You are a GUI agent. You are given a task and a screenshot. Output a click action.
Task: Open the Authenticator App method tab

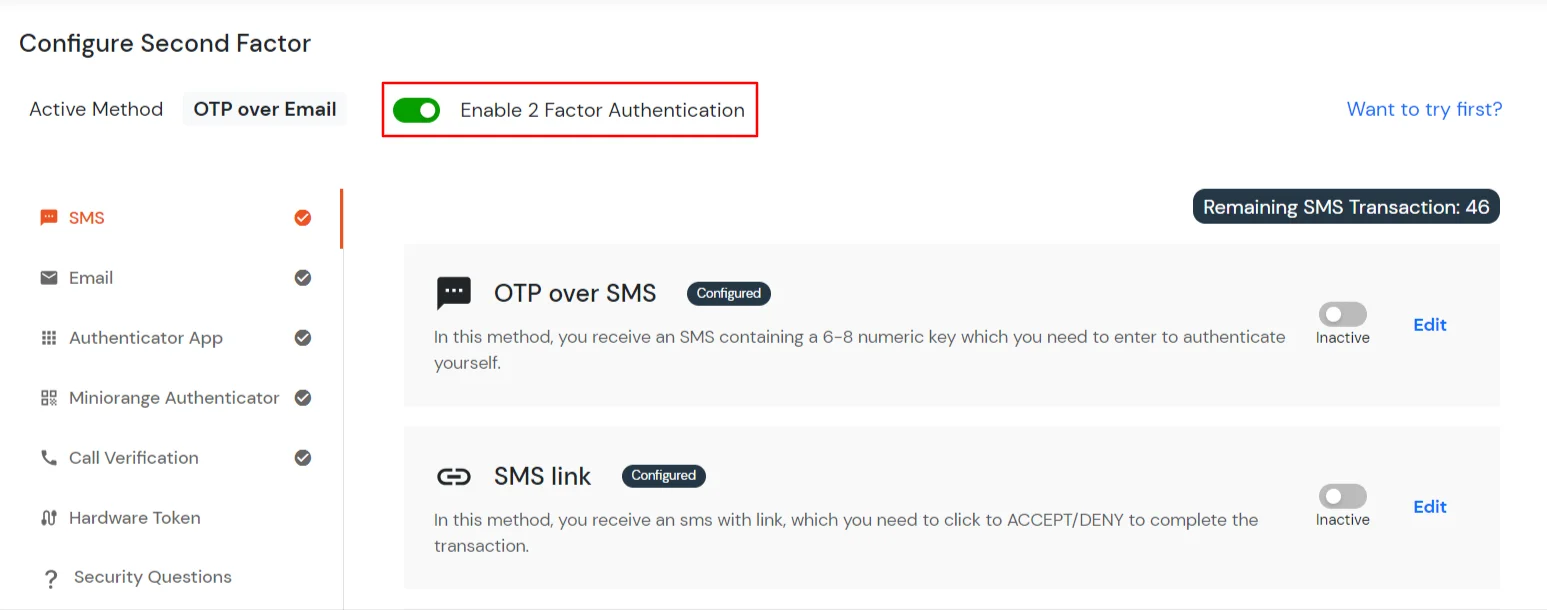146,338
